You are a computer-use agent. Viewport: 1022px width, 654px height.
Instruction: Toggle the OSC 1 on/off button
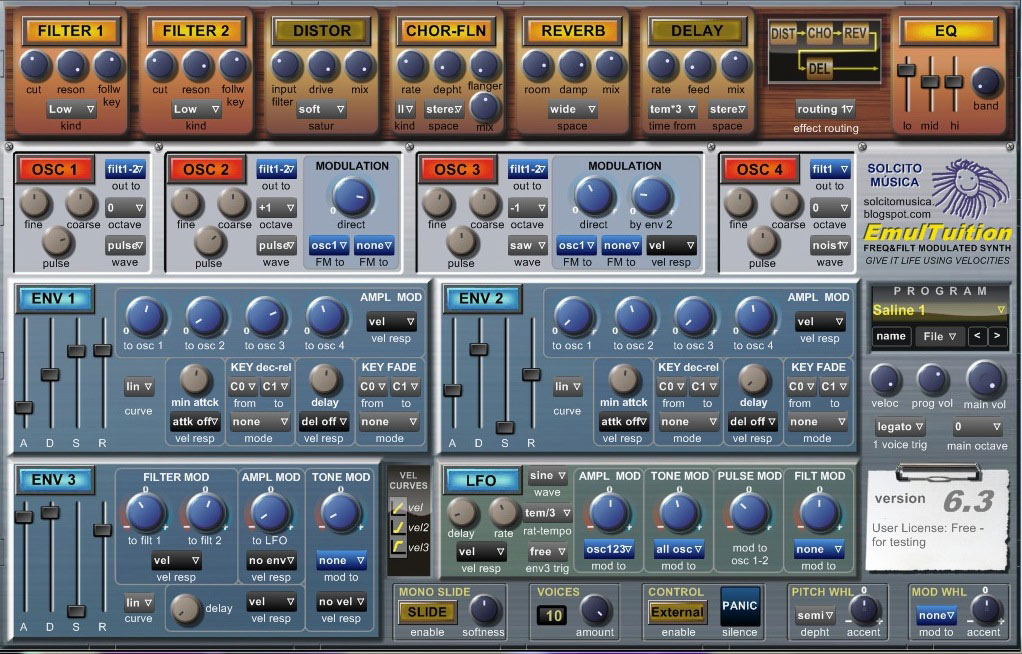tap(55, 170)
